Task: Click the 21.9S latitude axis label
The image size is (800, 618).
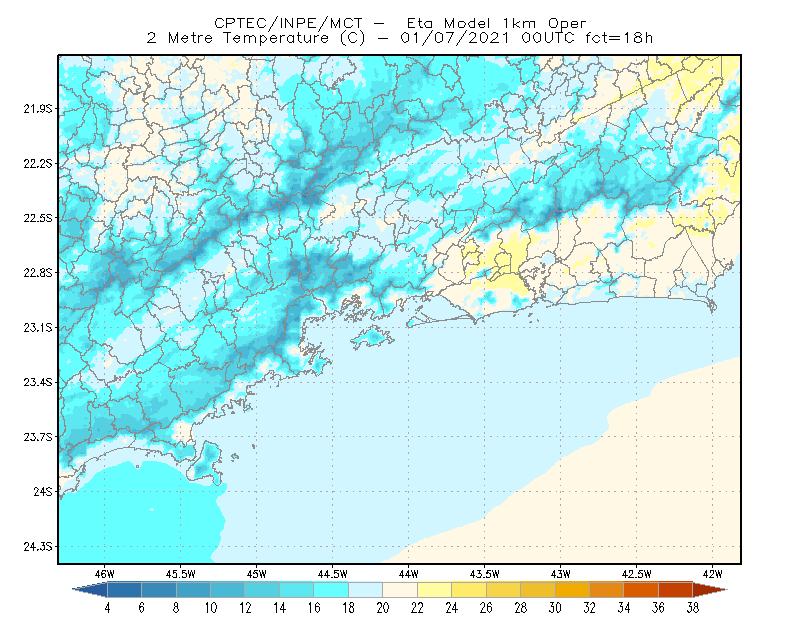Action: tap(37, 109)
